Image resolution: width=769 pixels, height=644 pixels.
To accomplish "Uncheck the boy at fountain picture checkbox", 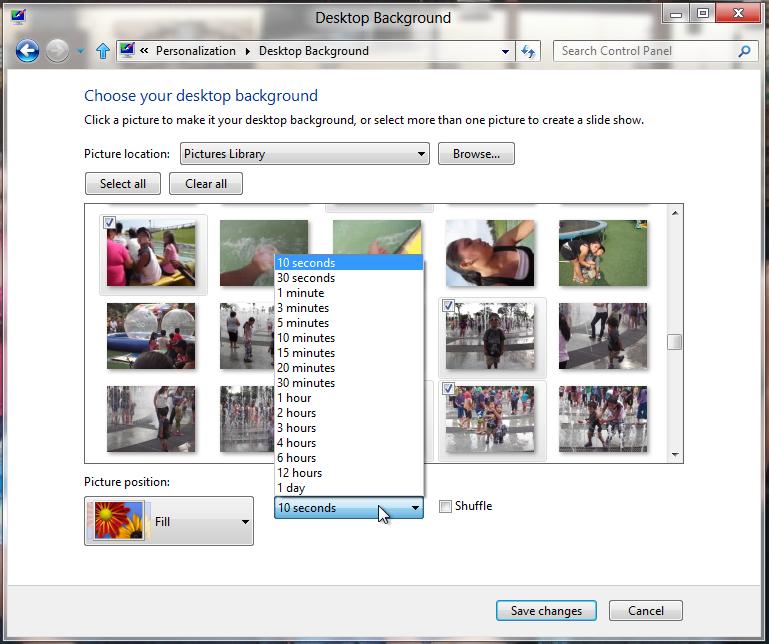I will coord(449,305).
